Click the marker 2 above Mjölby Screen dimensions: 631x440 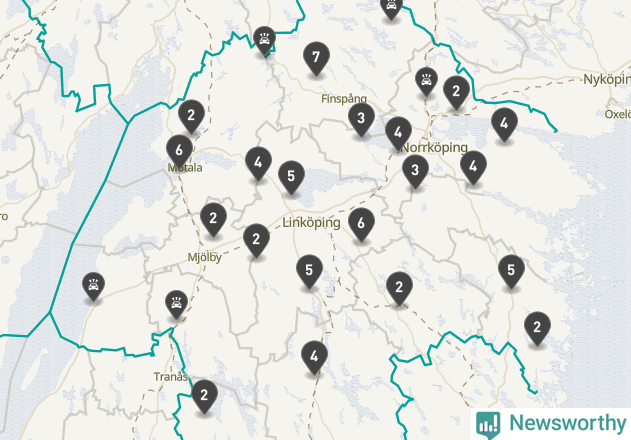tap(213, 220)
